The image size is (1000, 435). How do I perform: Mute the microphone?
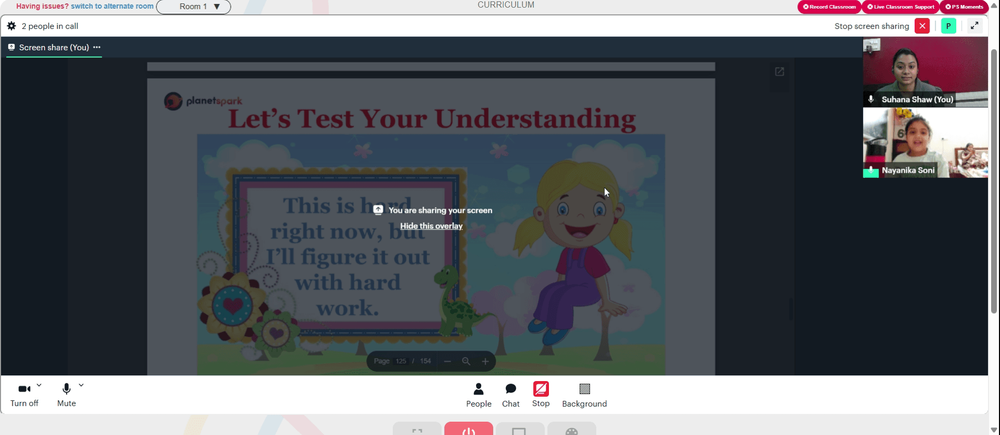[x=66, y=395]
